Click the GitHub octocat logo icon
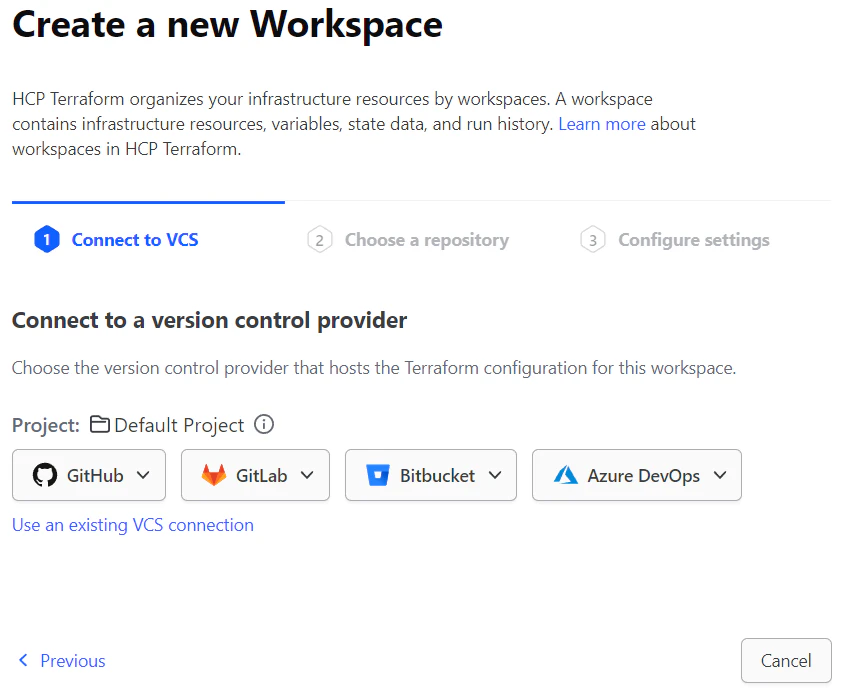848x696 pixels. [45, 475]
